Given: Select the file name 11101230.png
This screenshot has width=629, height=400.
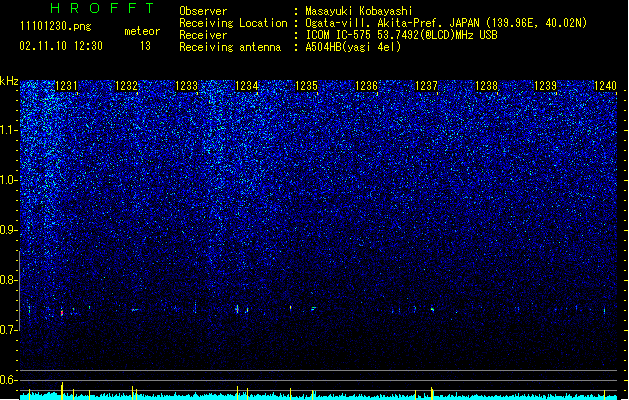Looking at the screenshot, I should (56, 26).
